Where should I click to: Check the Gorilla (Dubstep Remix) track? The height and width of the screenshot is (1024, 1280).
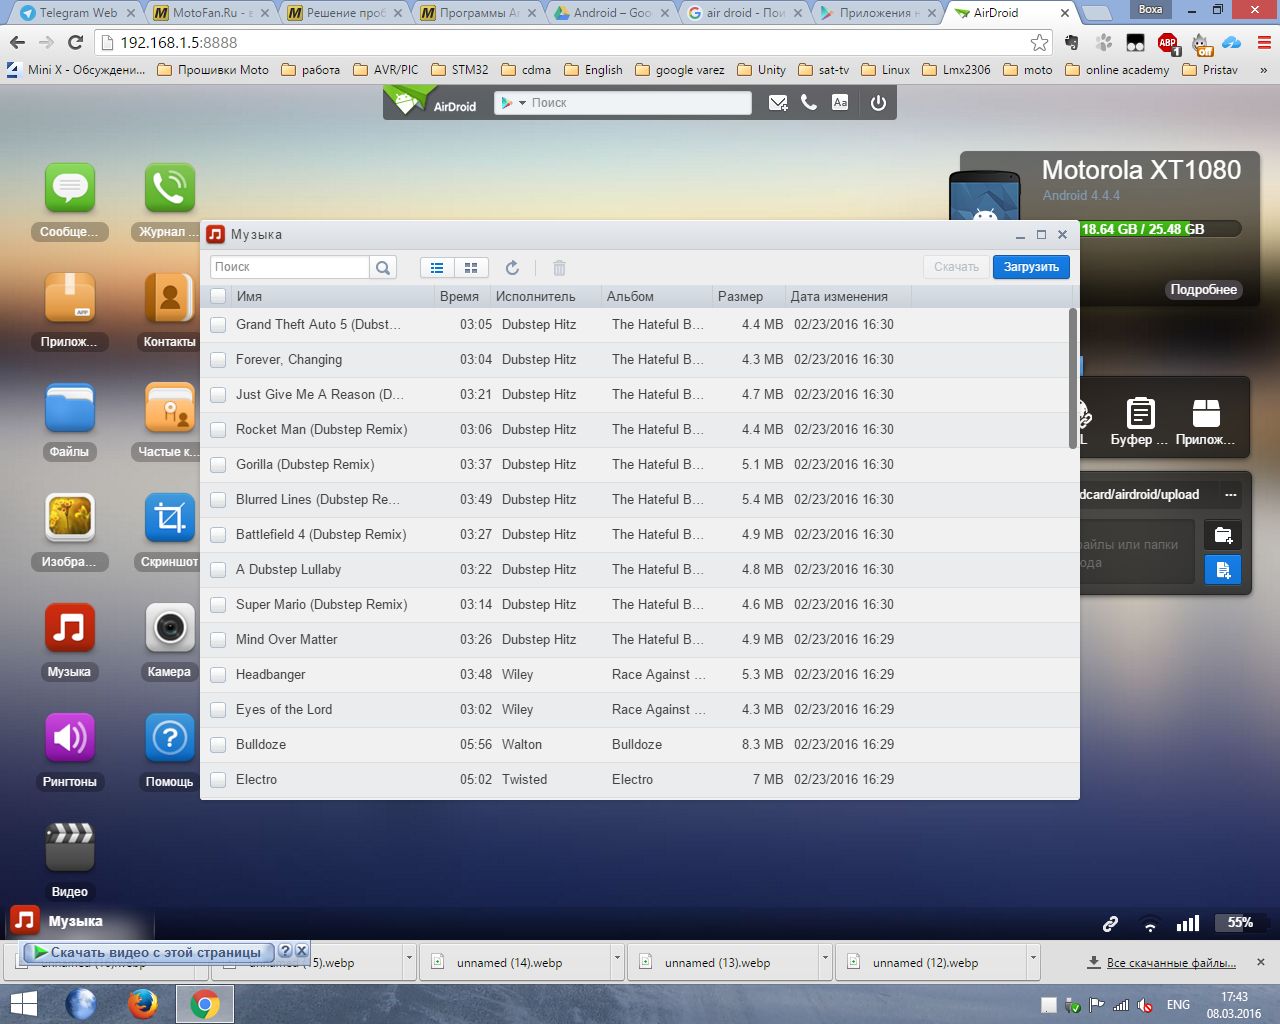[x=218, y=465]
